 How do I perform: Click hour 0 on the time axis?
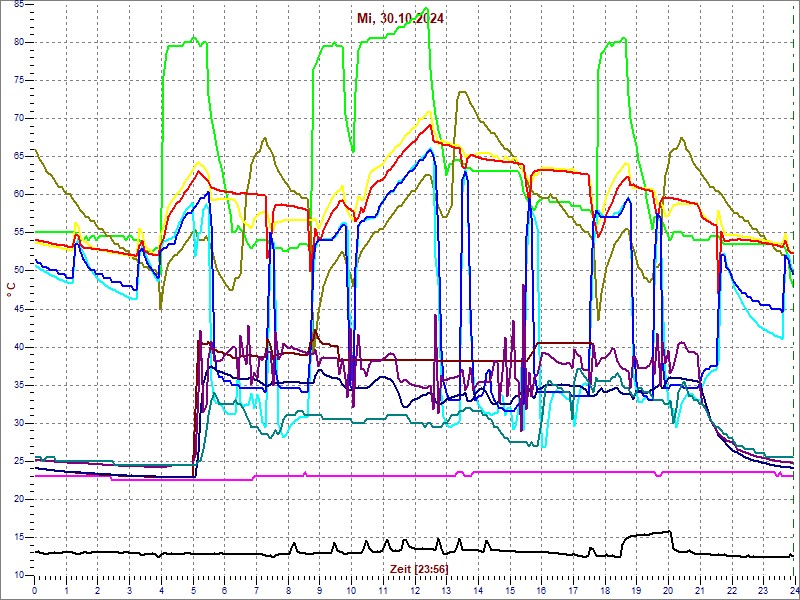point(34,590)
